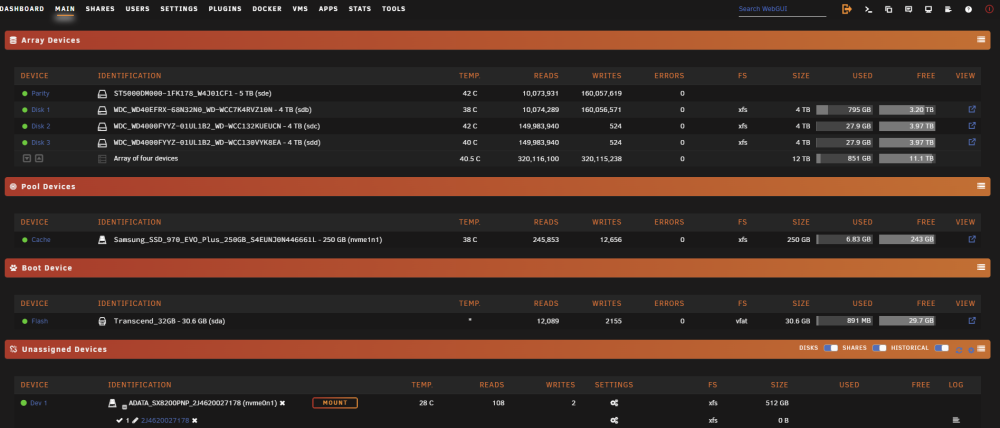Click the X icon after partition 2J4620027178
1000x428 pixels.
click(x=195, y=420)
